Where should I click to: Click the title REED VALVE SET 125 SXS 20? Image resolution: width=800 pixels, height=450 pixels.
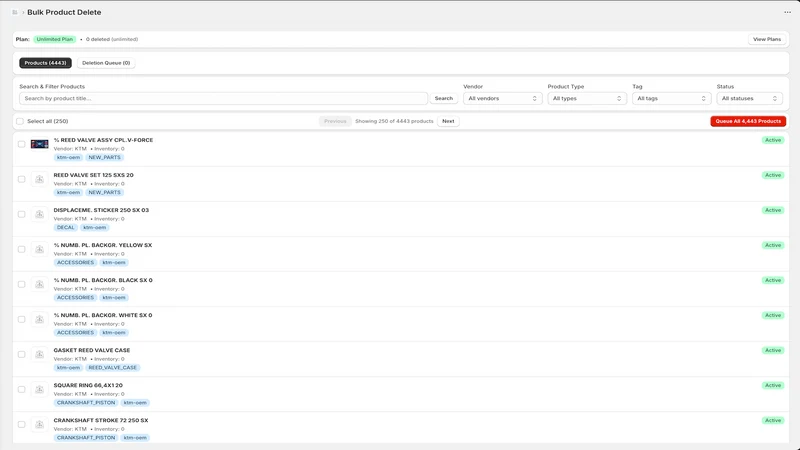tap(93, 175)
